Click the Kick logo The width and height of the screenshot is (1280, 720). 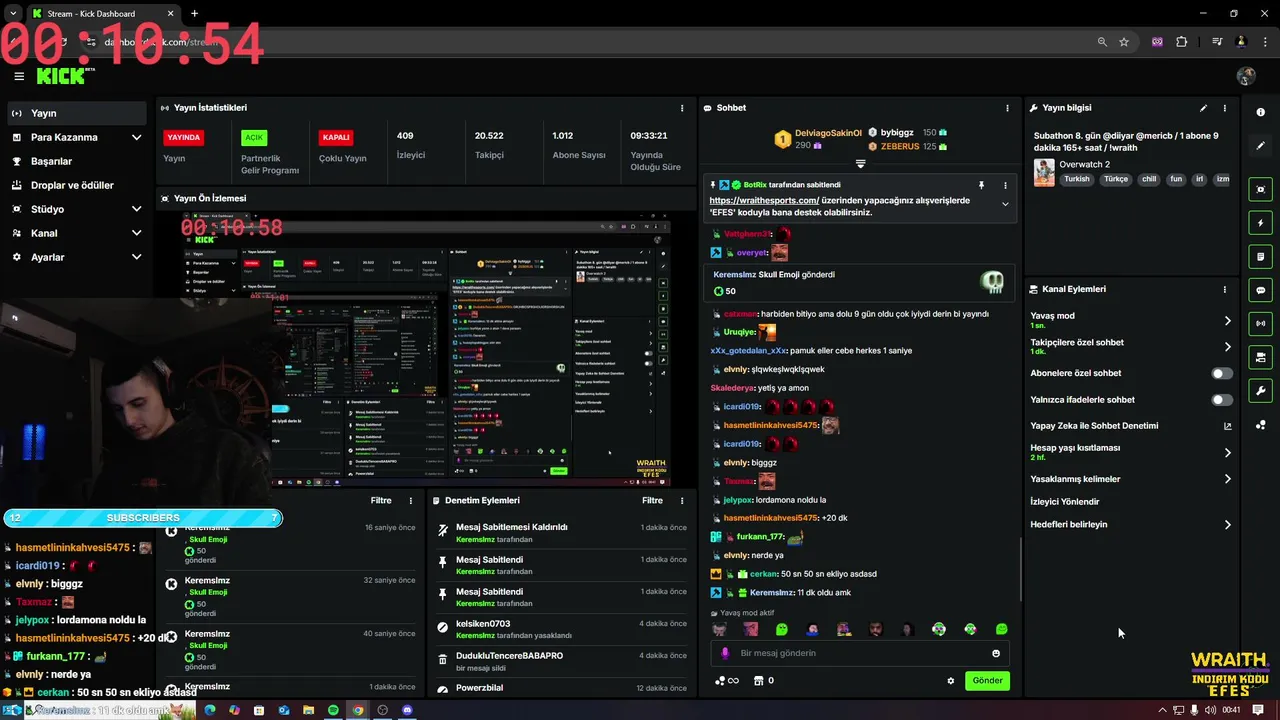[x=66, y=75]
